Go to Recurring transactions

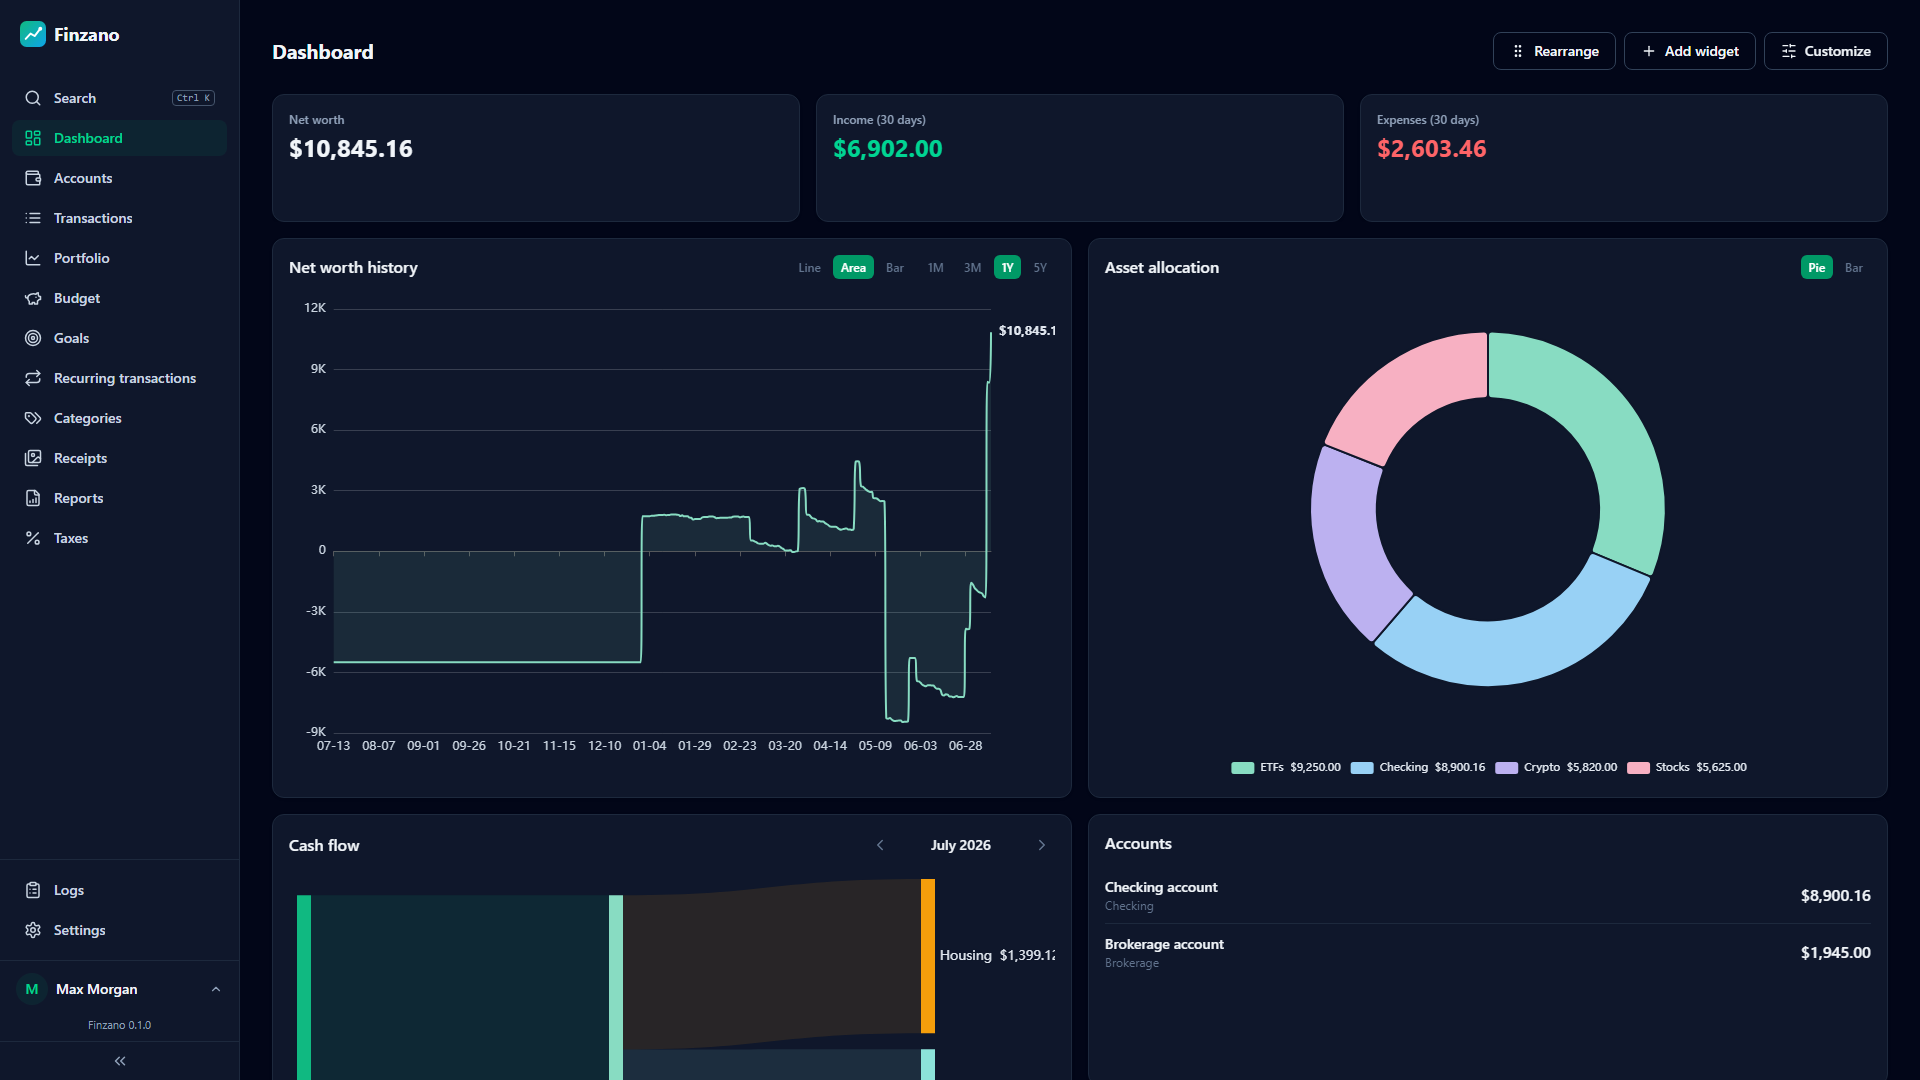tap(120, 378)
